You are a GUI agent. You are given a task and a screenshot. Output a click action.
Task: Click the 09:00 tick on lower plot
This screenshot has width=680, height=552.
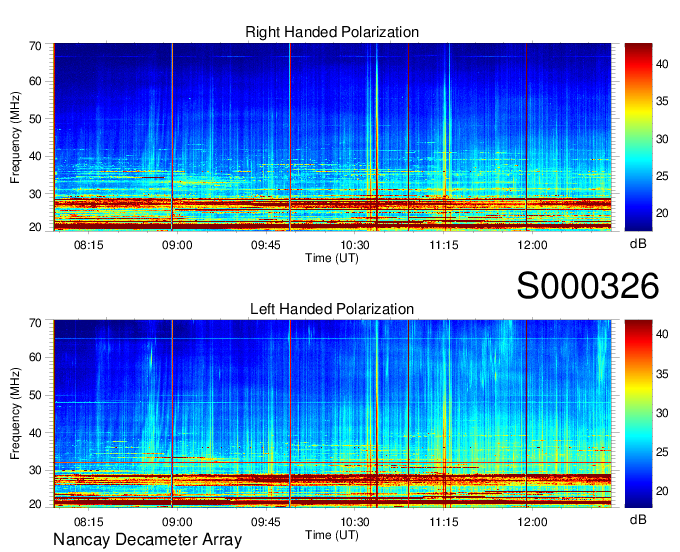pos(177,522)
